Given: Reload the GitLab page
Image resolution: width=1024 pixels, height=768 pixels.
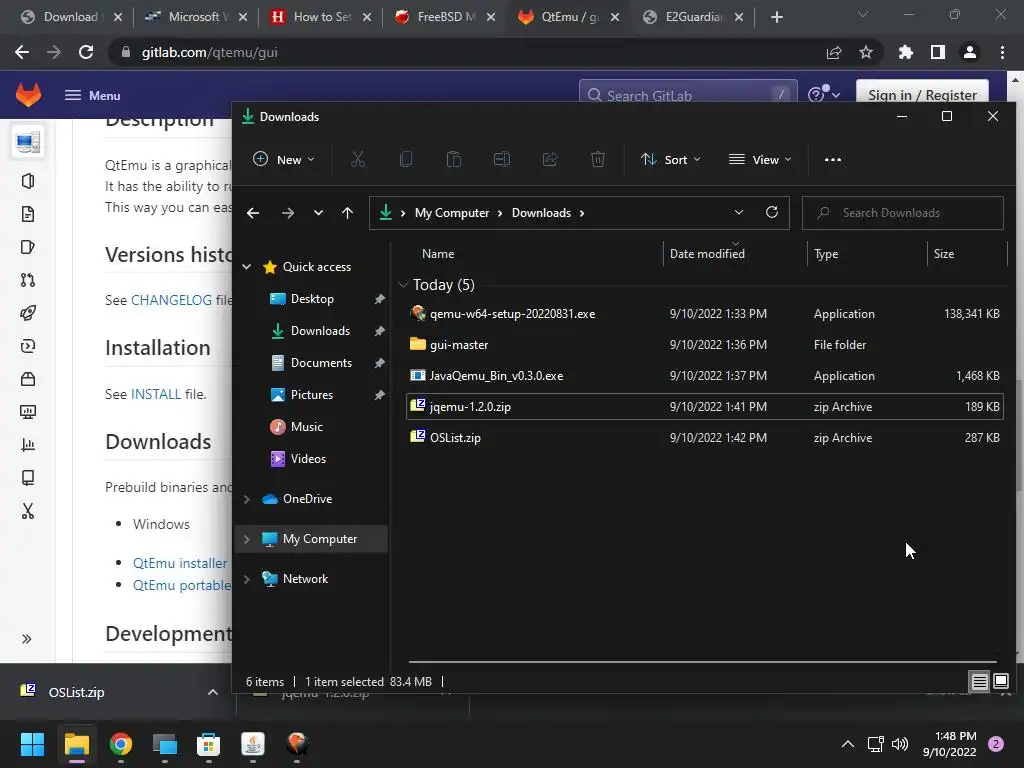Looking at the screenshot, I should click(x=86, y=52).
